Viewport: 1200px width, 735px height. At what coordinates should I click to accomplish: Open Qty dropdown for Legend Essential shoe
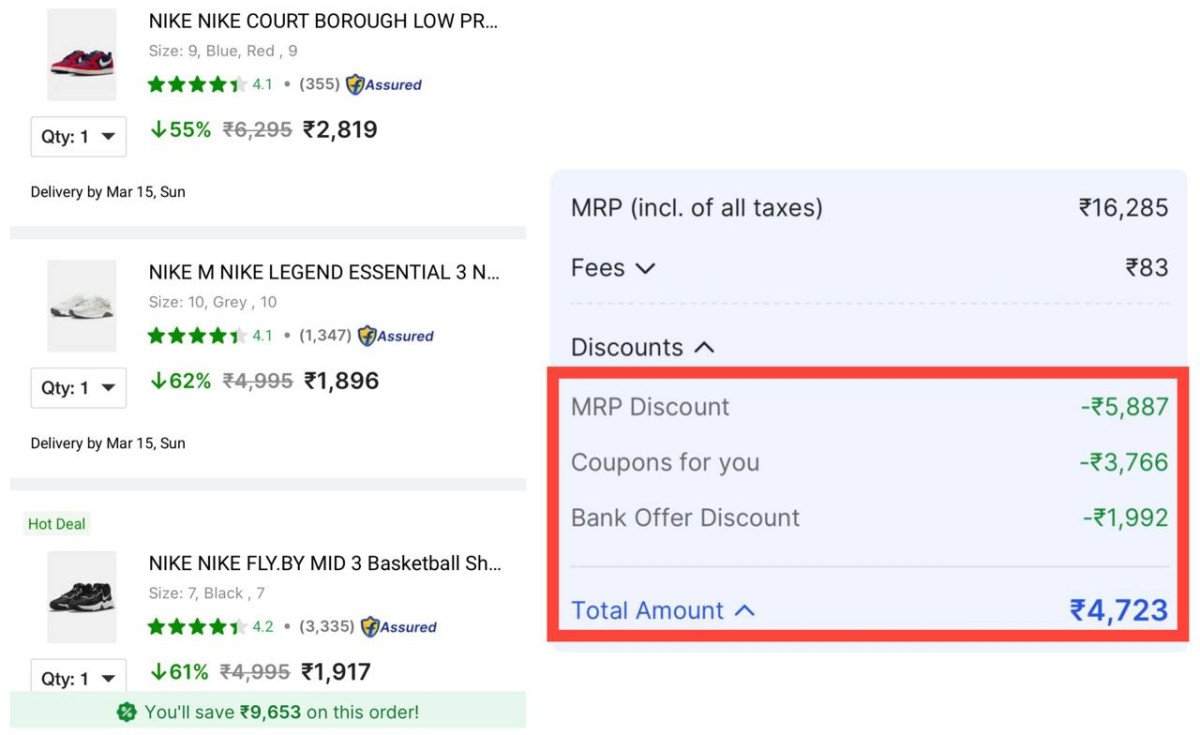click(x=79, y=388)
